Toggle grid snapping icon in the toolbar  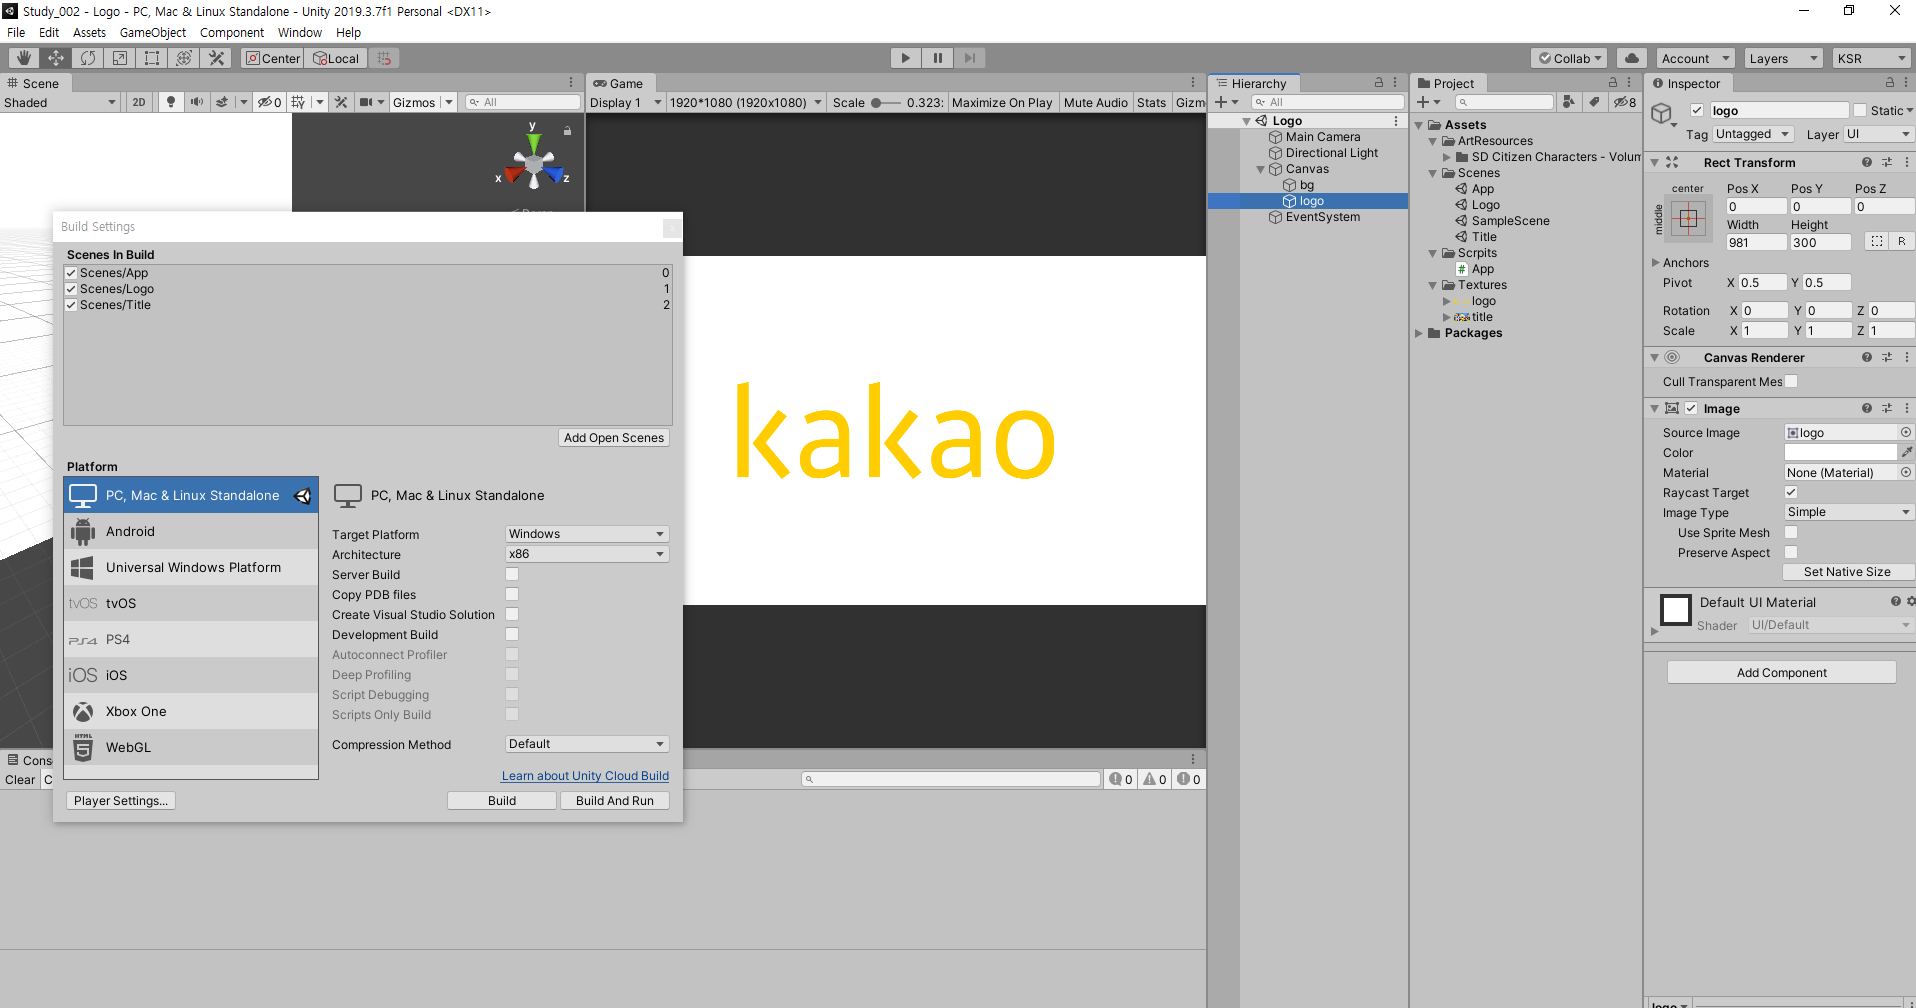point(385,58)
